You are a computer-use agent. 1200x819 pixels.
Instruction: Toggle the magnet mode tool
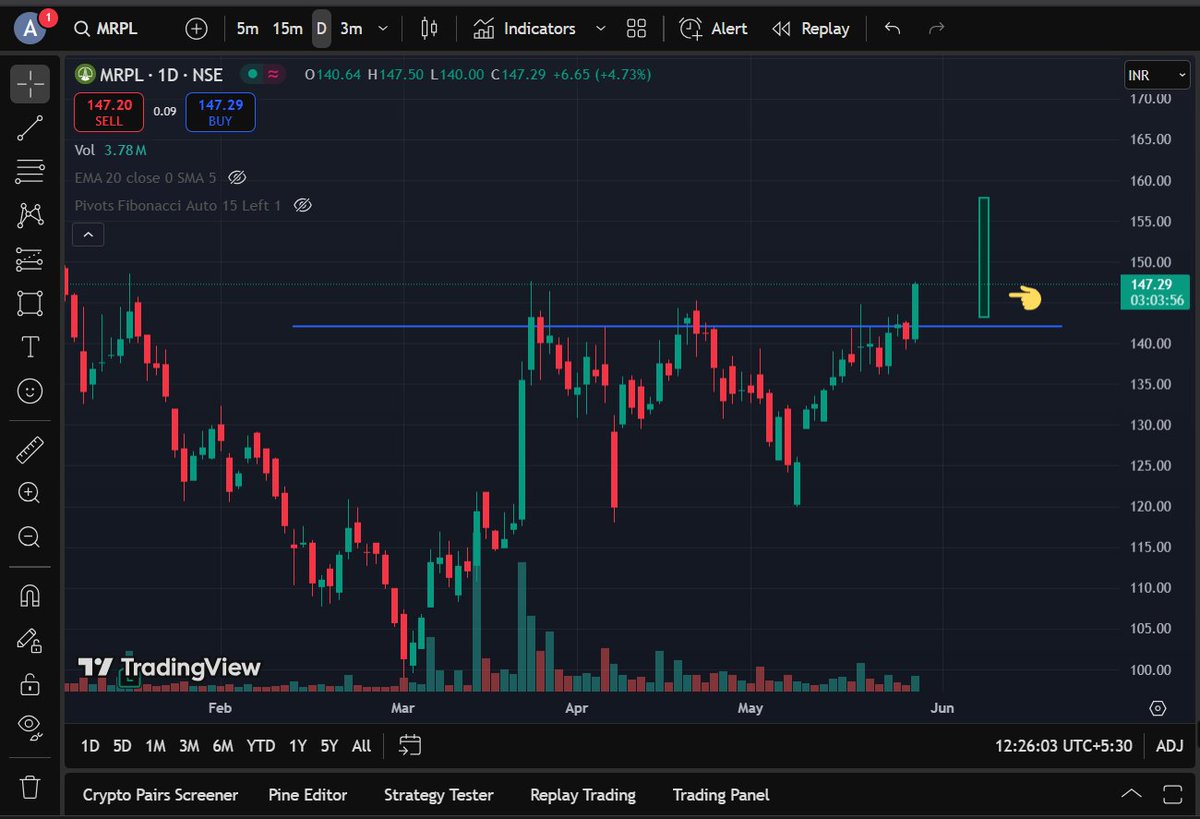click(x=30, y=596)
